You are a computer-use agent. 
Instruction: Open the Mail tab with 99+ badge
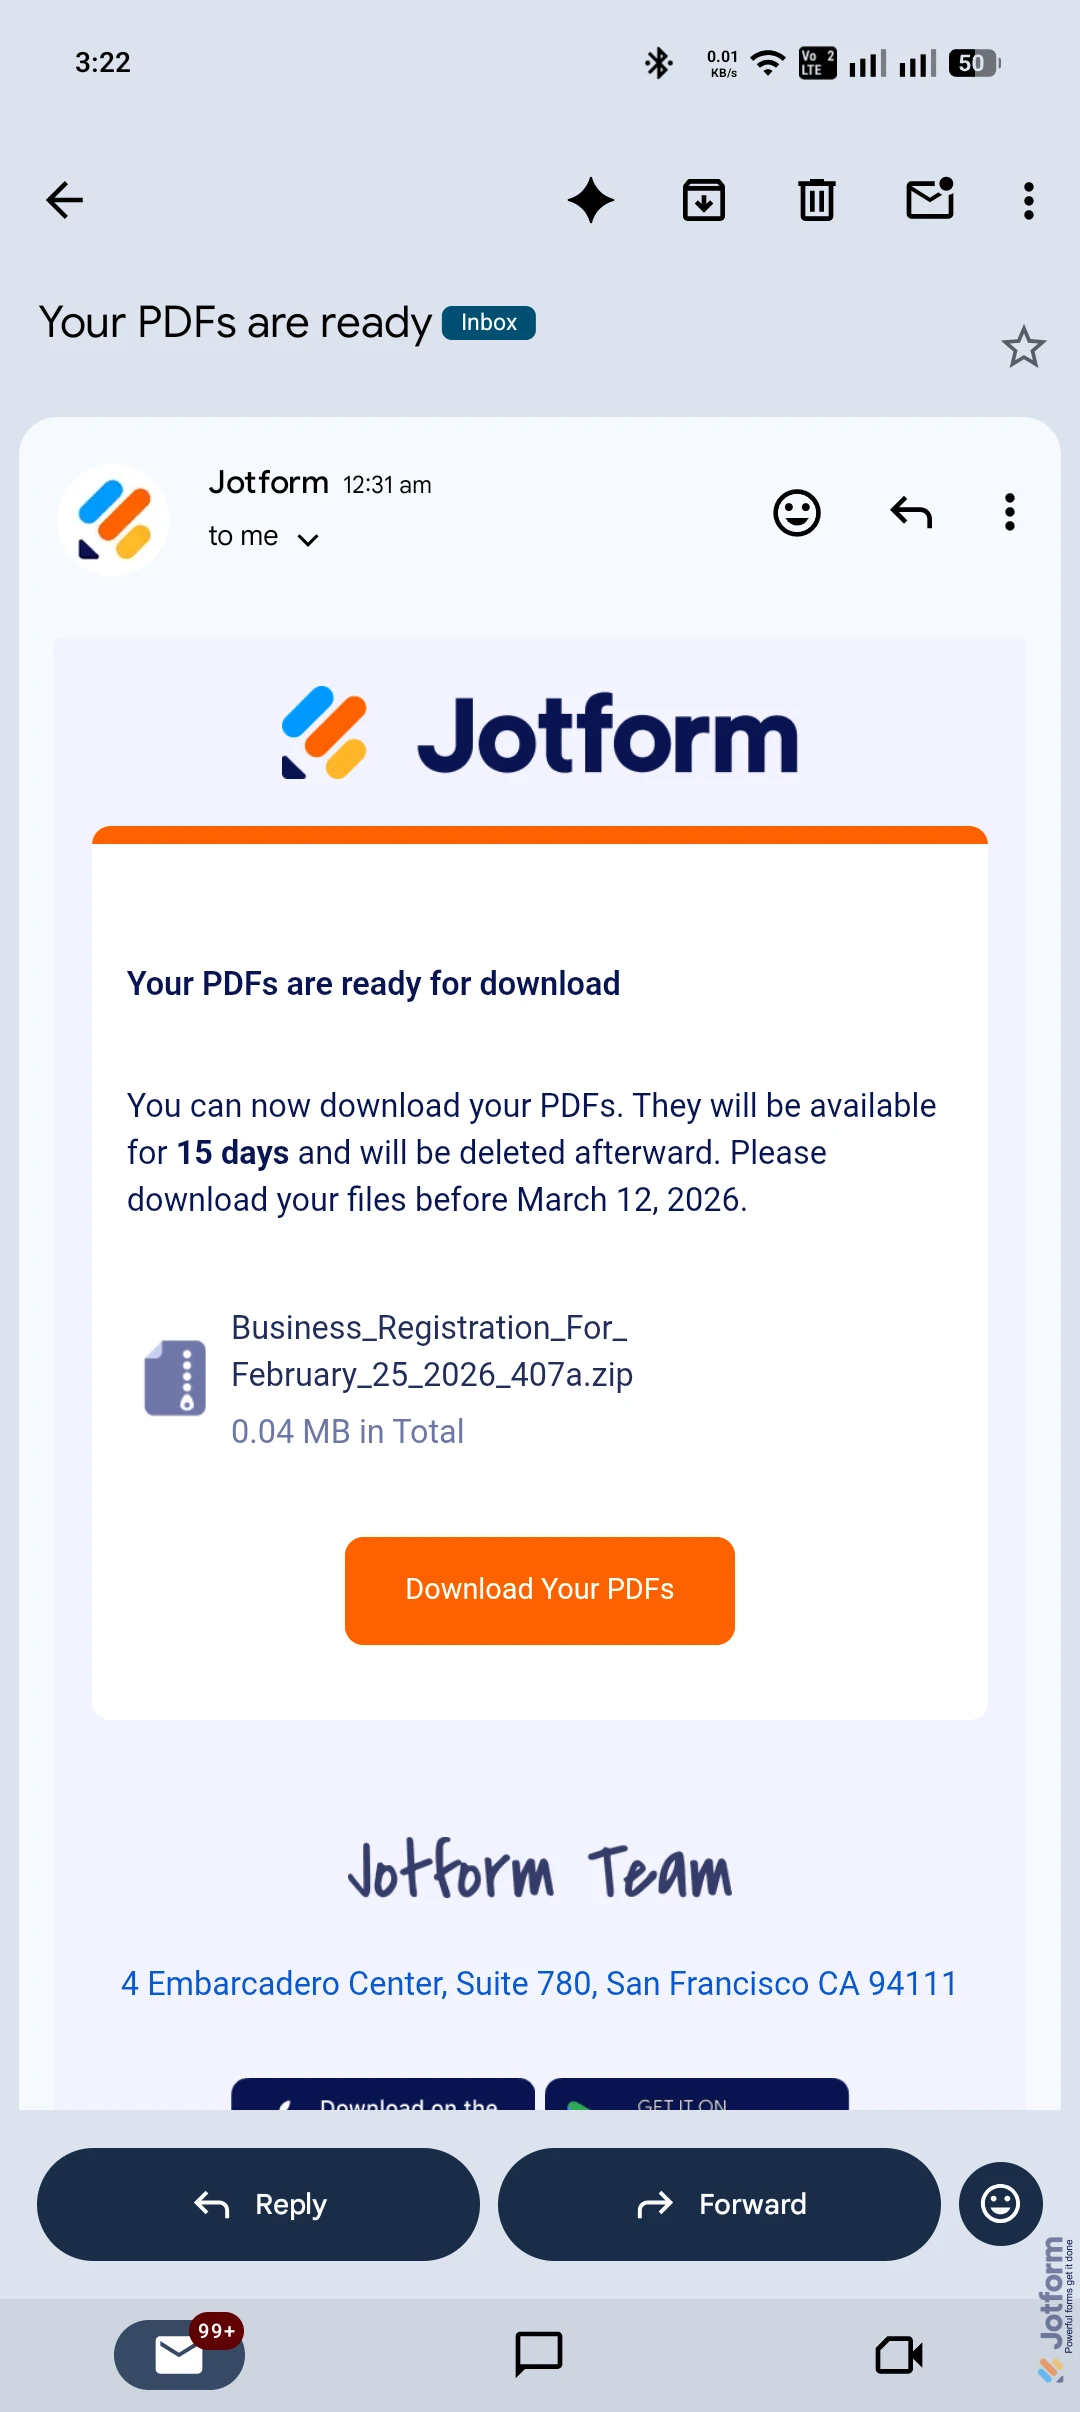pos(179,2354)
